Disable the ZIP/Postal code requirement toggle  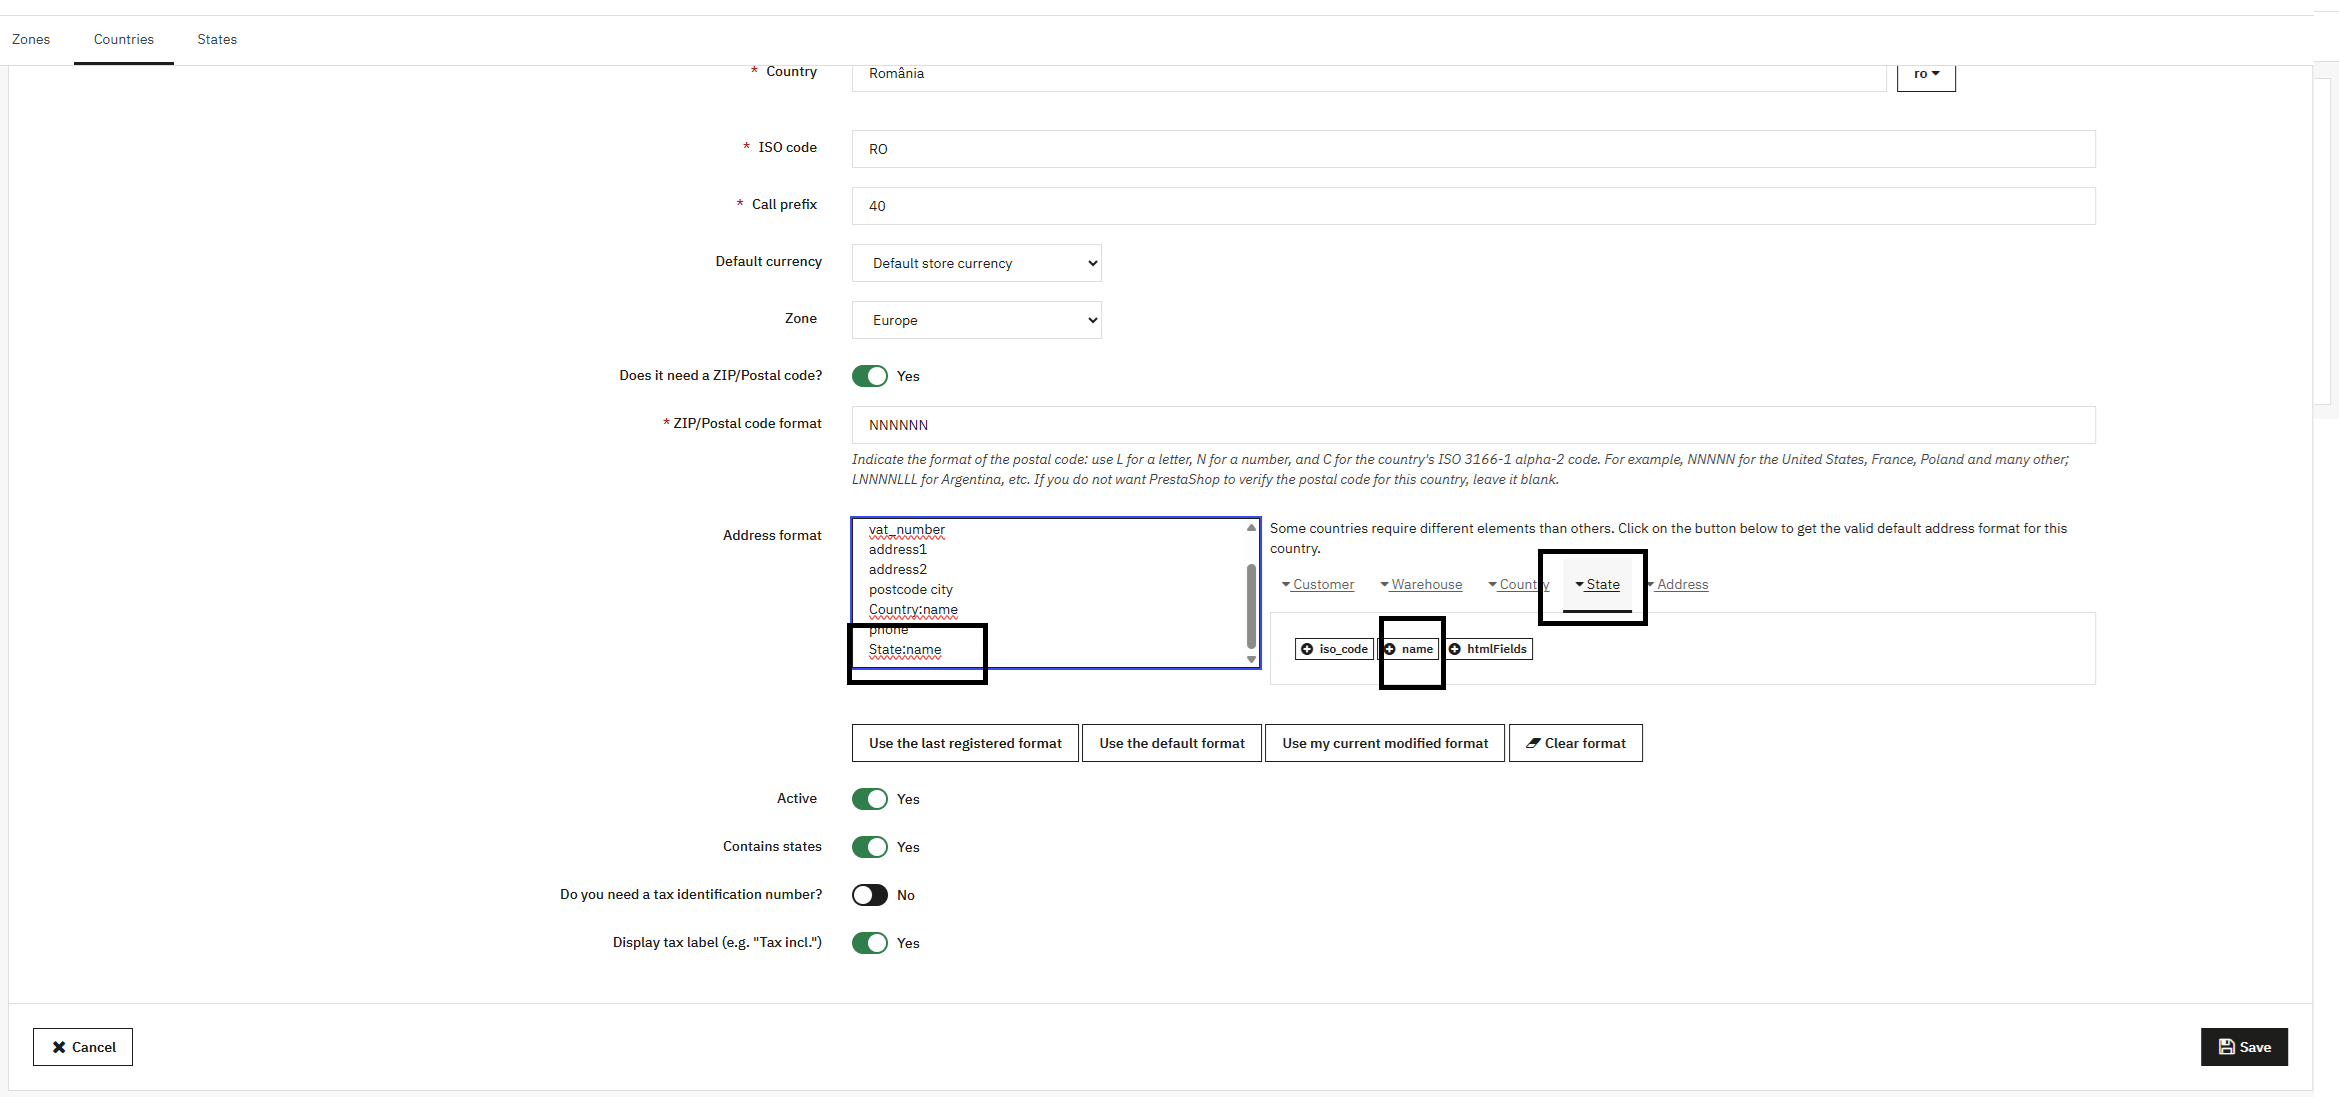(x=869, y=376)
